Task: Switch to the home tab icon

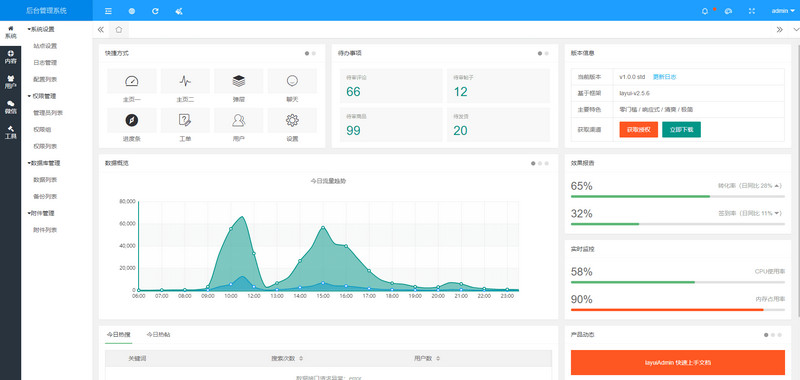Action: click(x=119, y=30)
